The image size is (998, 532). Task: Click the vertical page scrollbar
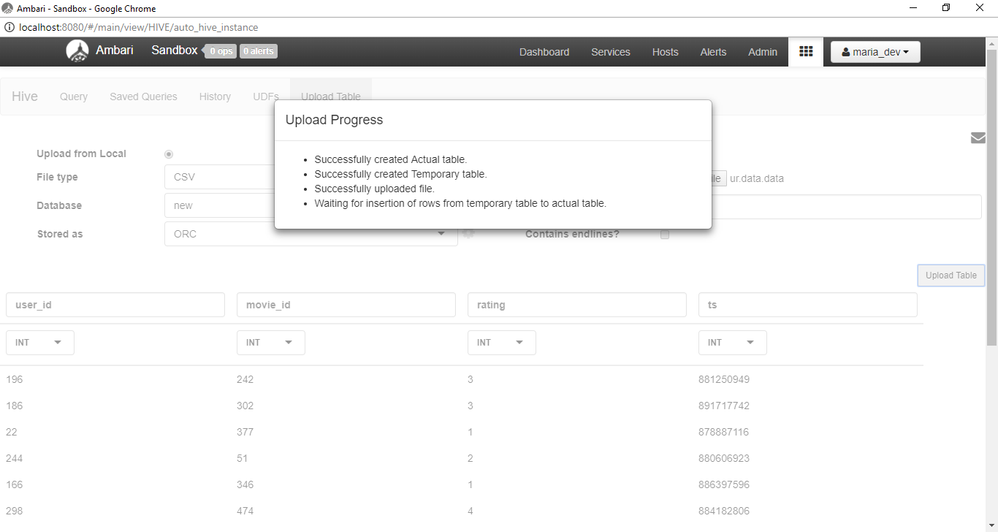pos(992,197)
